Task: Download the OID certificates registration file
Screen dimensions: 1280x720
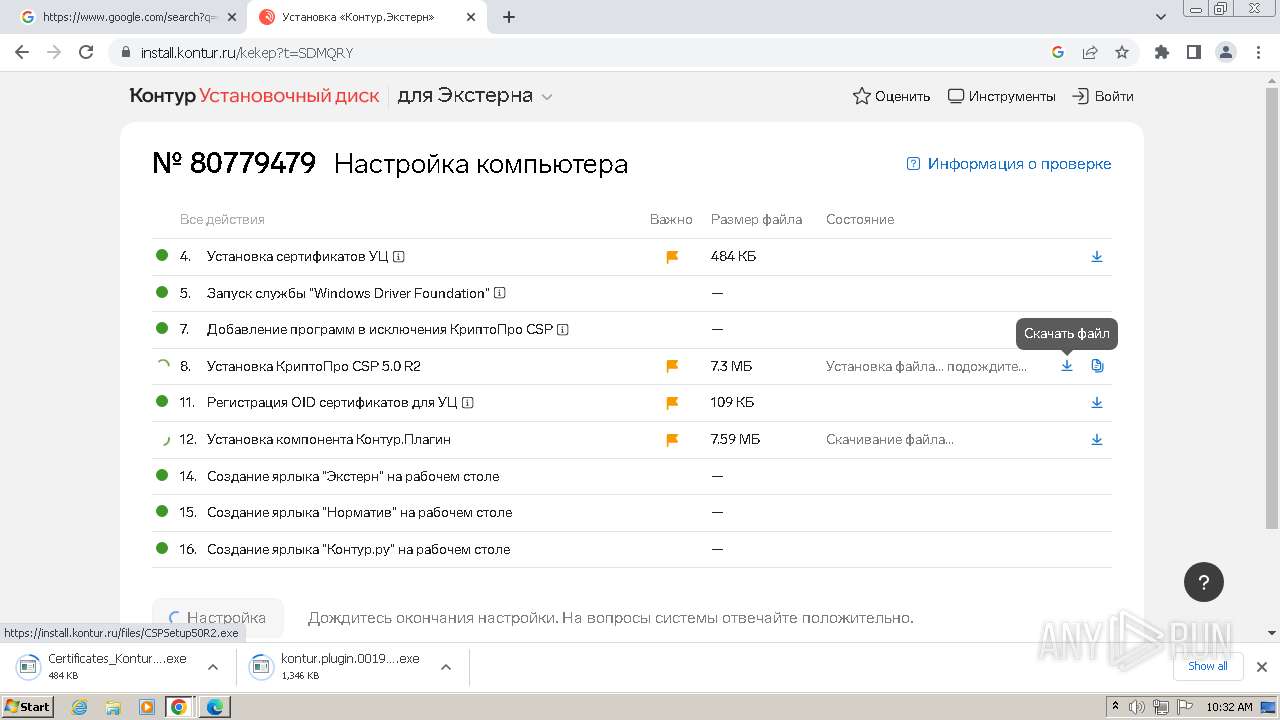Action: point(1097,403)
